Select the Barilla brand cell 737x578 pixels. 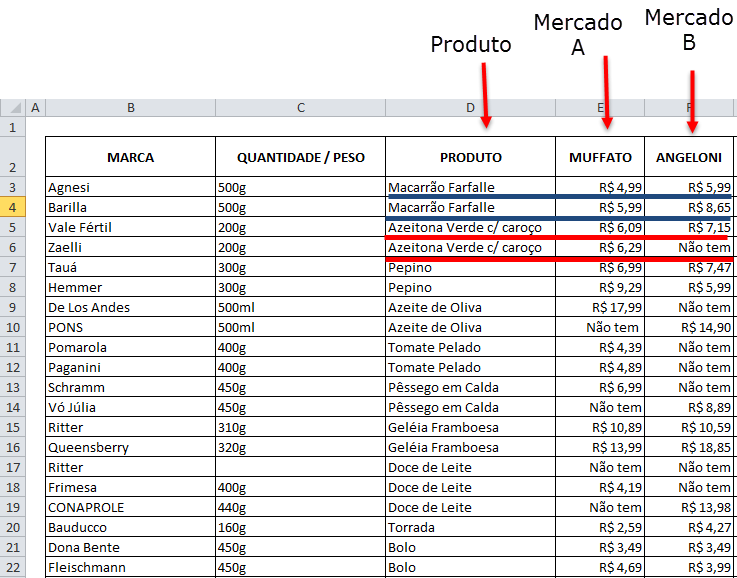tap(130, 207)
